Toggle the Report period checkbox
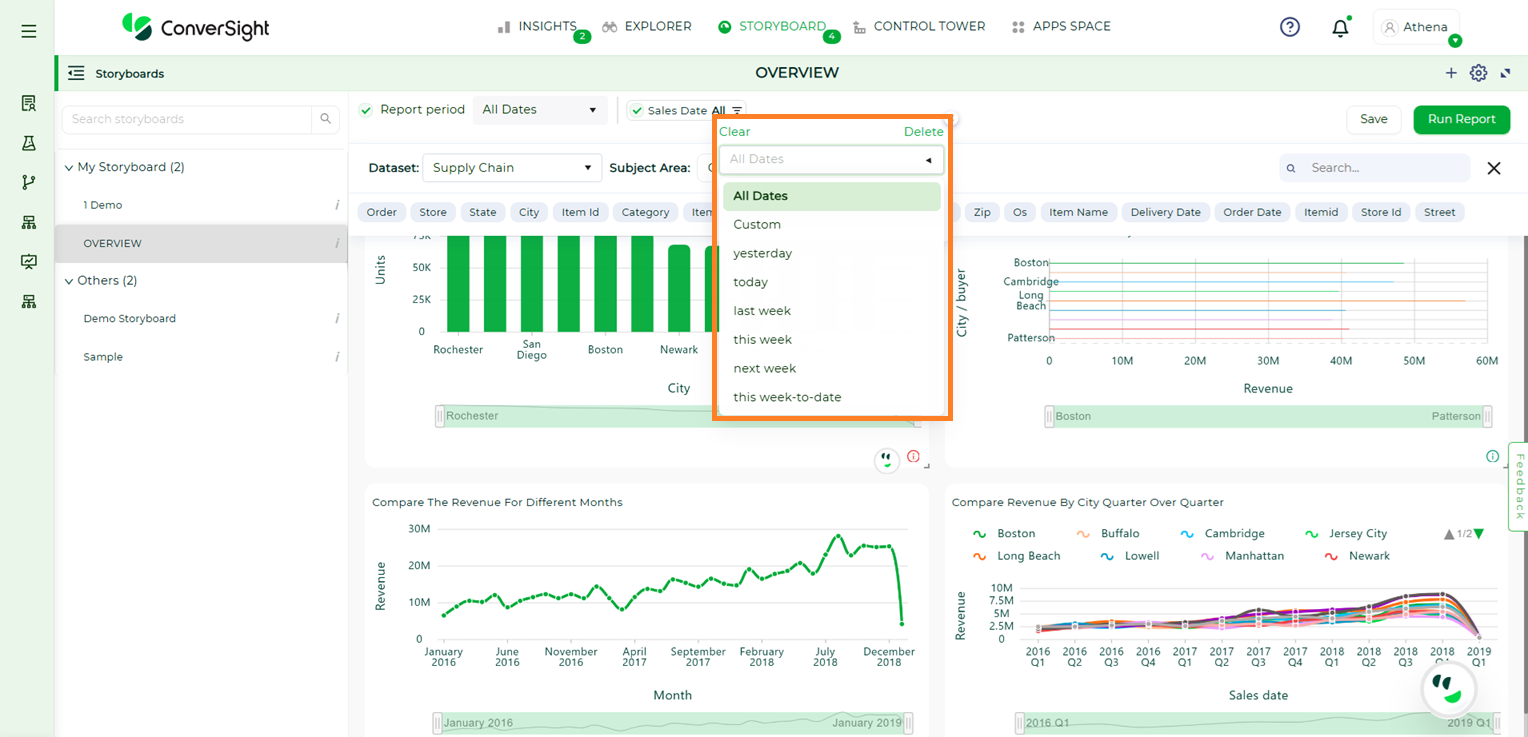This screenshot has width=1528, height=737. (x=366, y=110)
